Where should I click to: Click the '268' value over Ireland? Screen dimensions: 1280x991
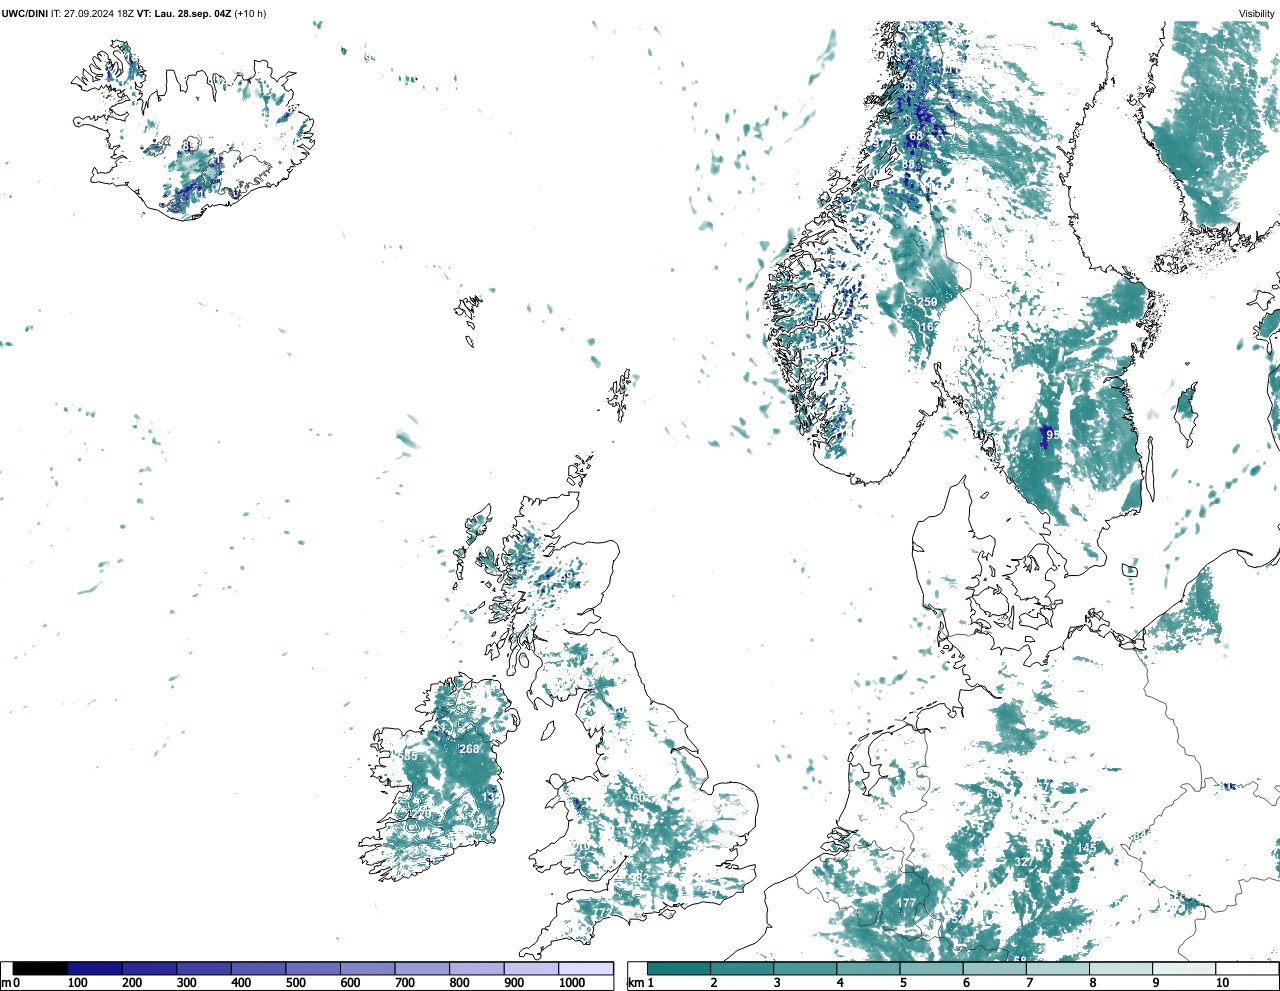click(x=469, y=749)
